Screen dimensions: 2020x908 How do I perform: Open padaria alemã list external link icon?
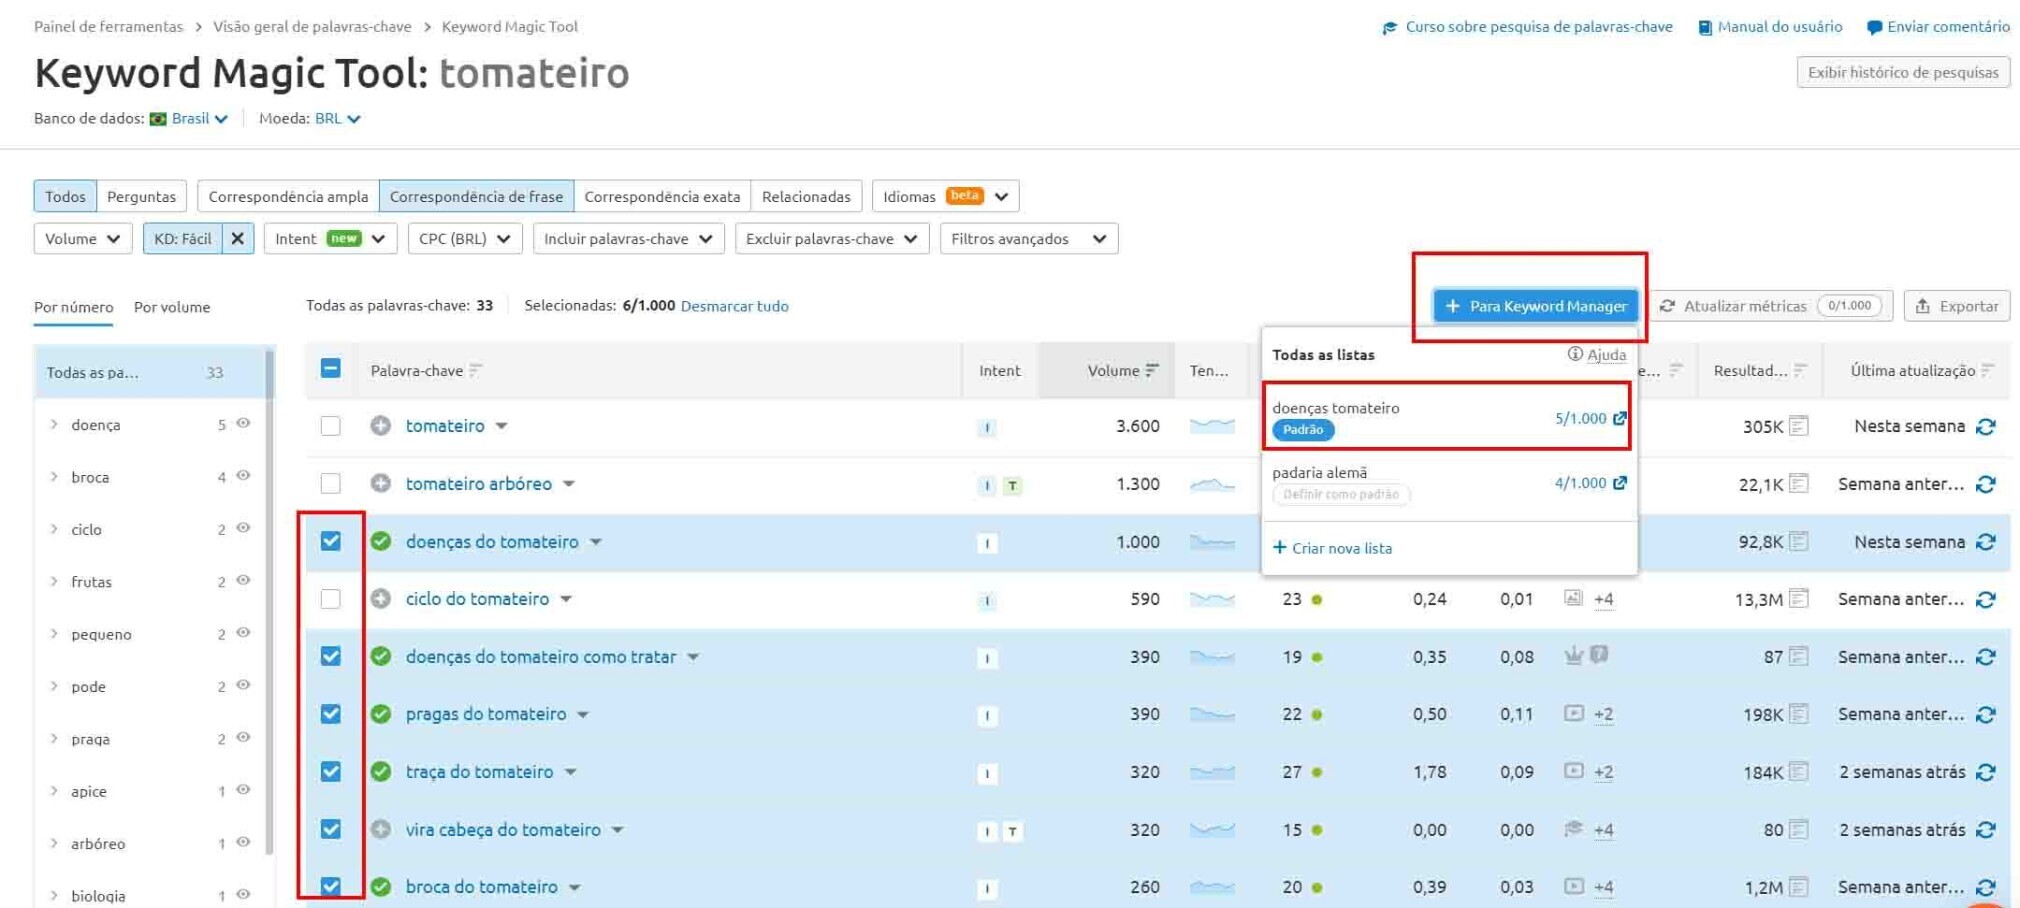click(1619, 483)
